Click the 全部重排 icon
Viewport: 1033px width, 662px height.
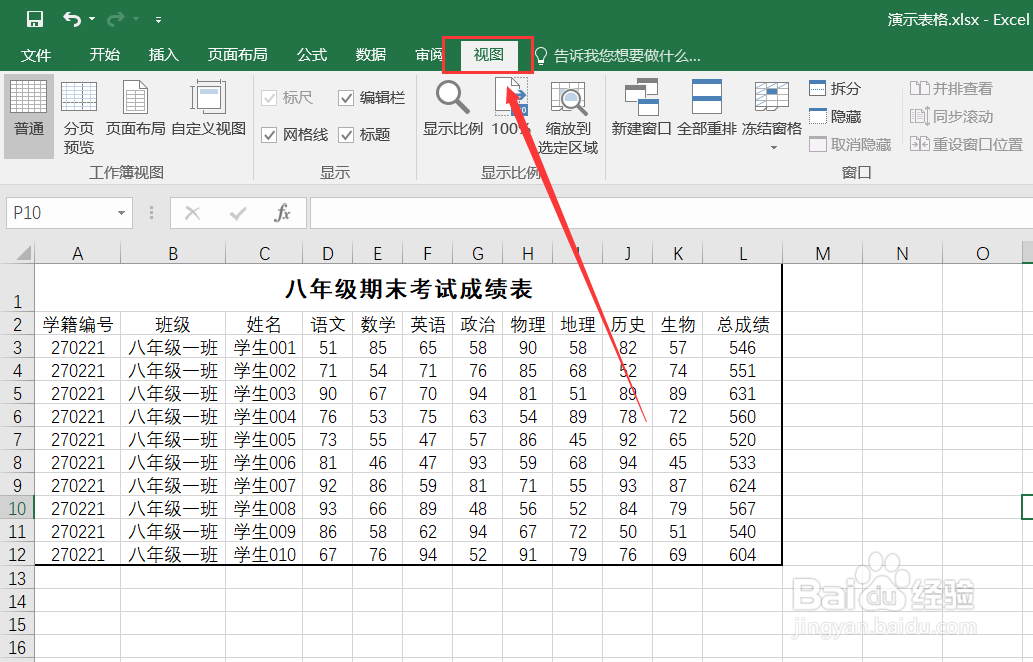706,109
